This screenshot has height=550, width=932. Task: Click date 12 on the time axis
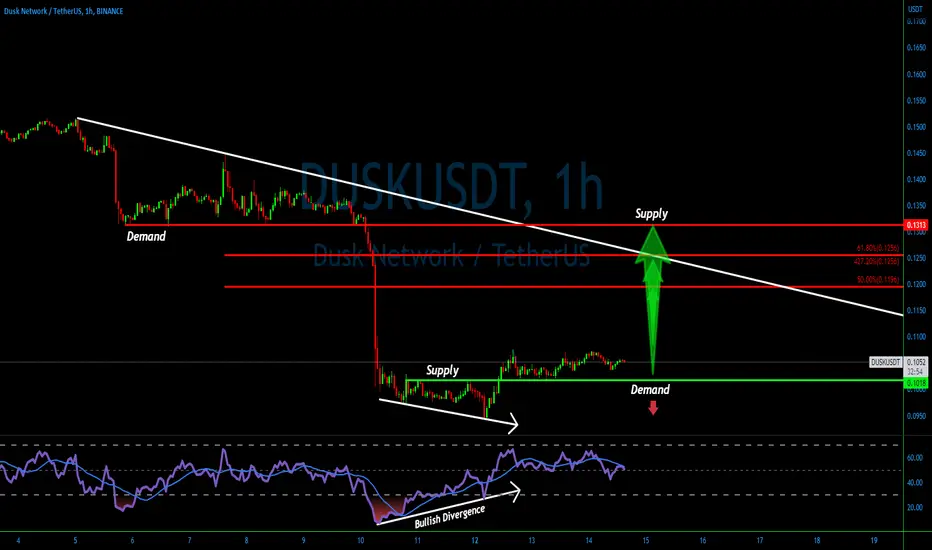coord(475,540)
